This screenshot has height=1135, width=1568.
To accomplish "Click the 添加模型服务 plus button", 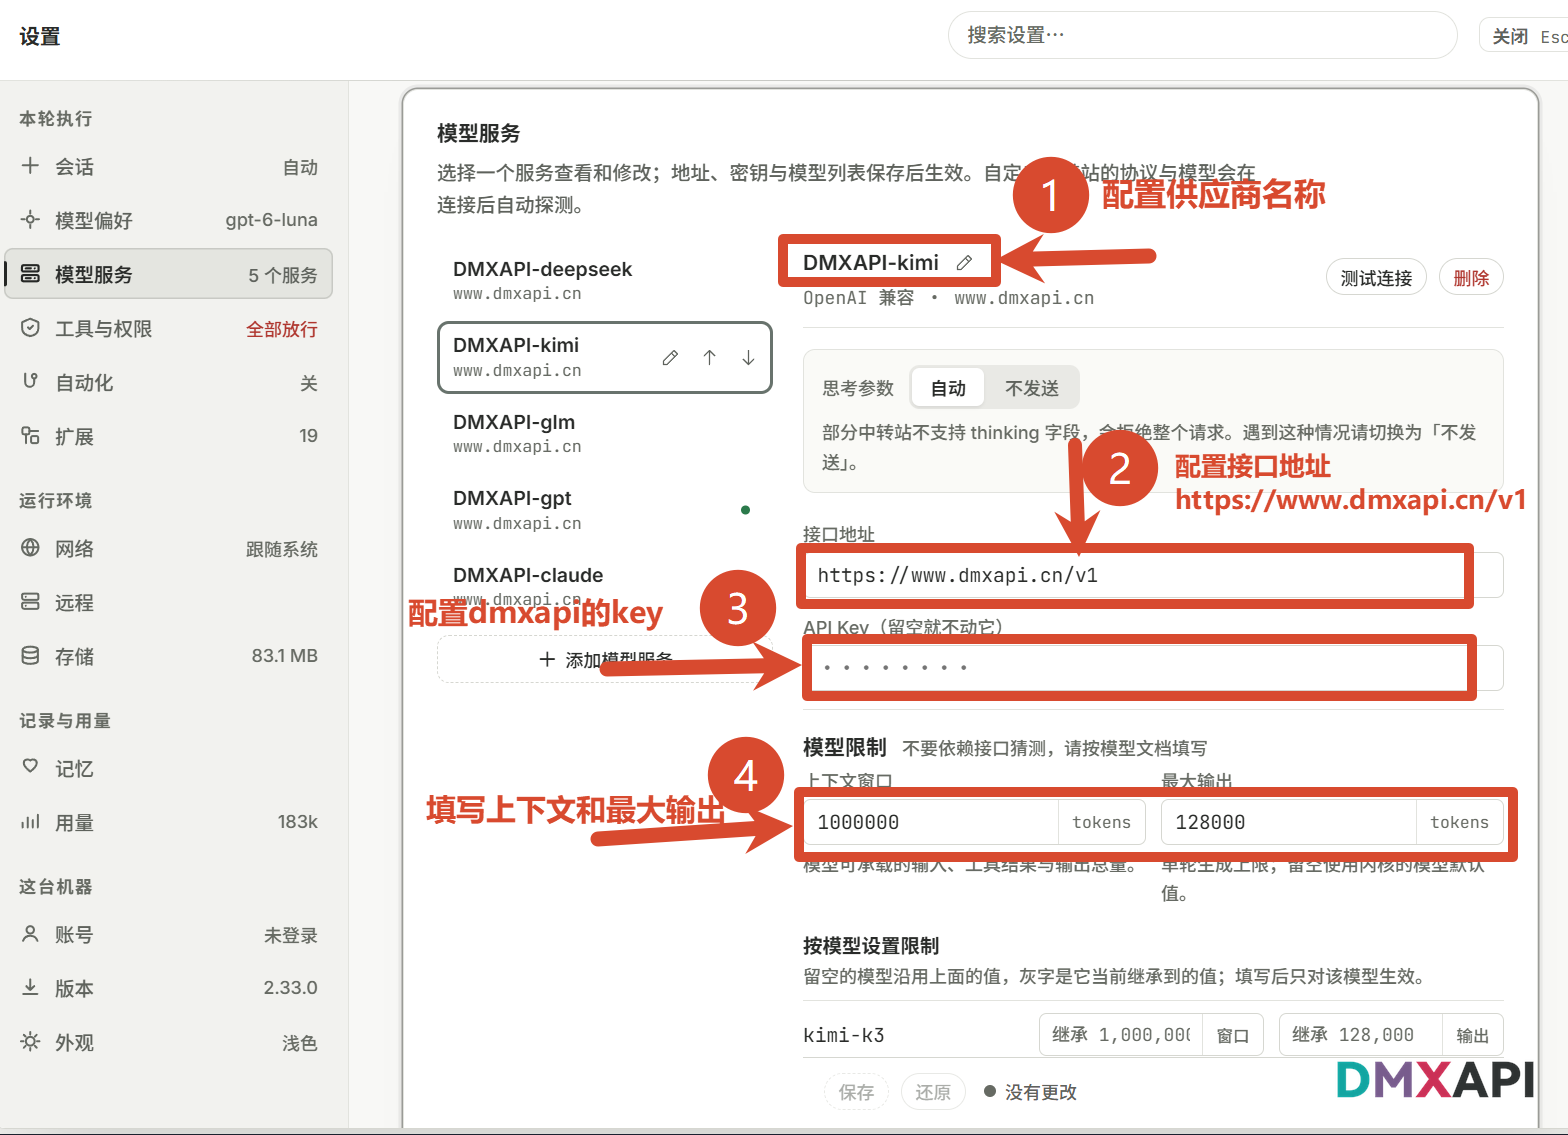I will (604, 660).
